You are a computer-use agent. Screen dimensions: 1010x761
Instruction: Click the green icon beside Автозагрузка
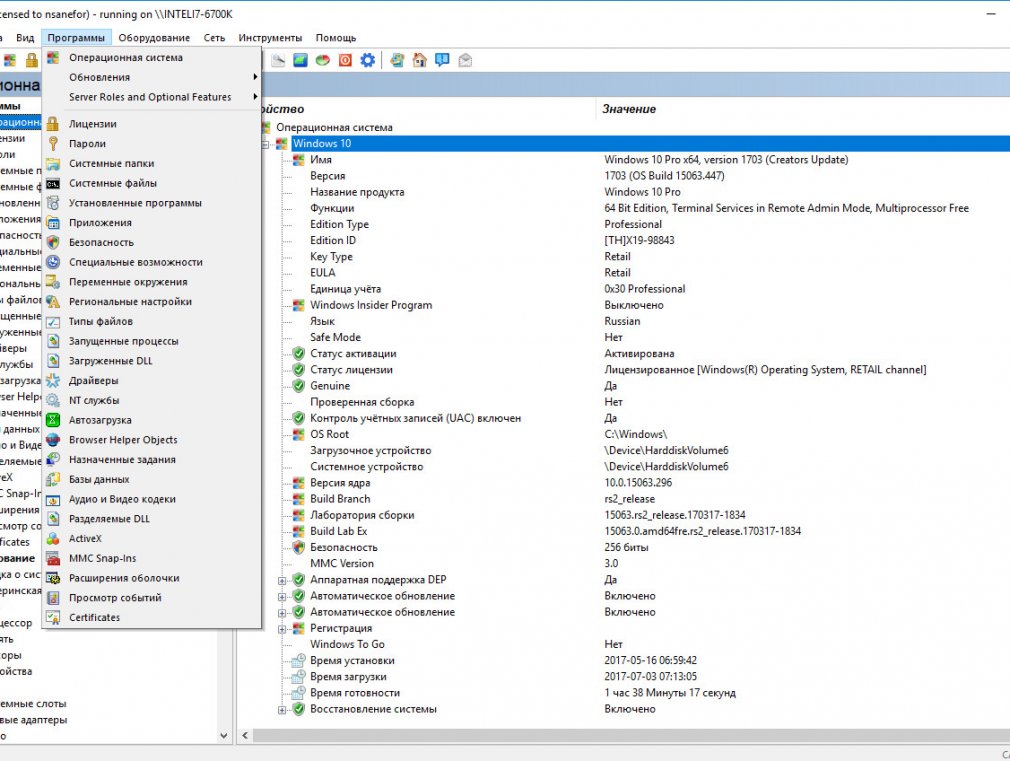[53, 420]
